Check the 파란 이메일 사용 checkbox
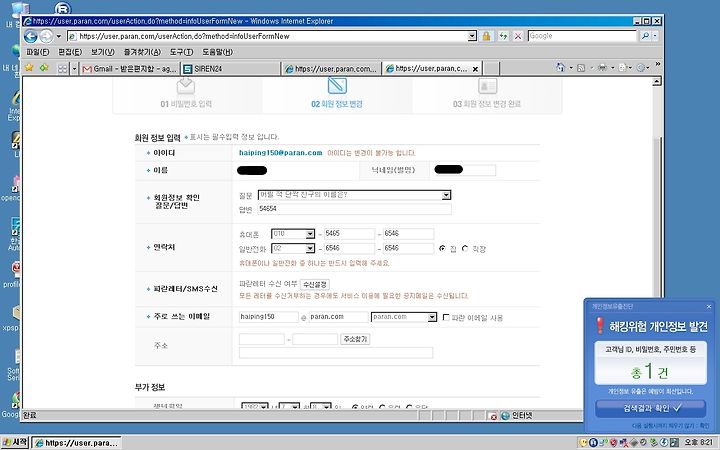Screen dimensions: 720x450 click(445, 317)
